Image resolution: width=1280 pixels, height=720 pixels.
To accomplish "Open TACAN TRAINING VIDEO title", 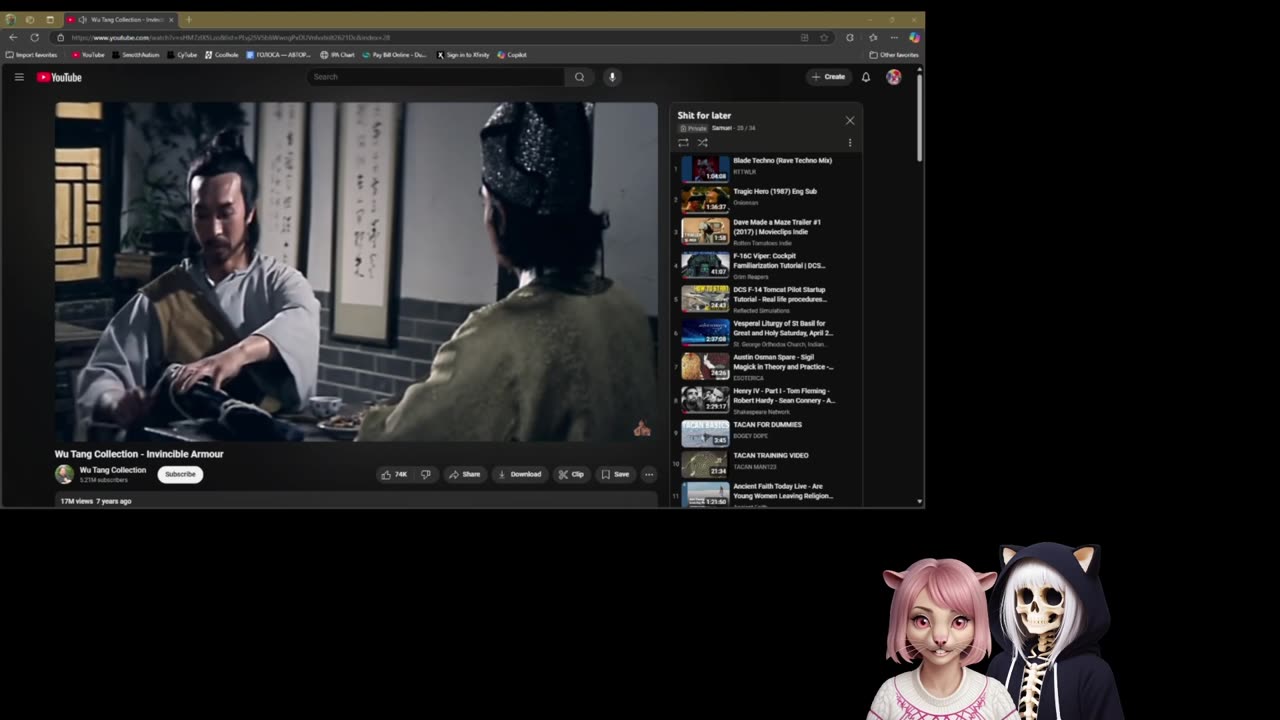I will (771, 455).
